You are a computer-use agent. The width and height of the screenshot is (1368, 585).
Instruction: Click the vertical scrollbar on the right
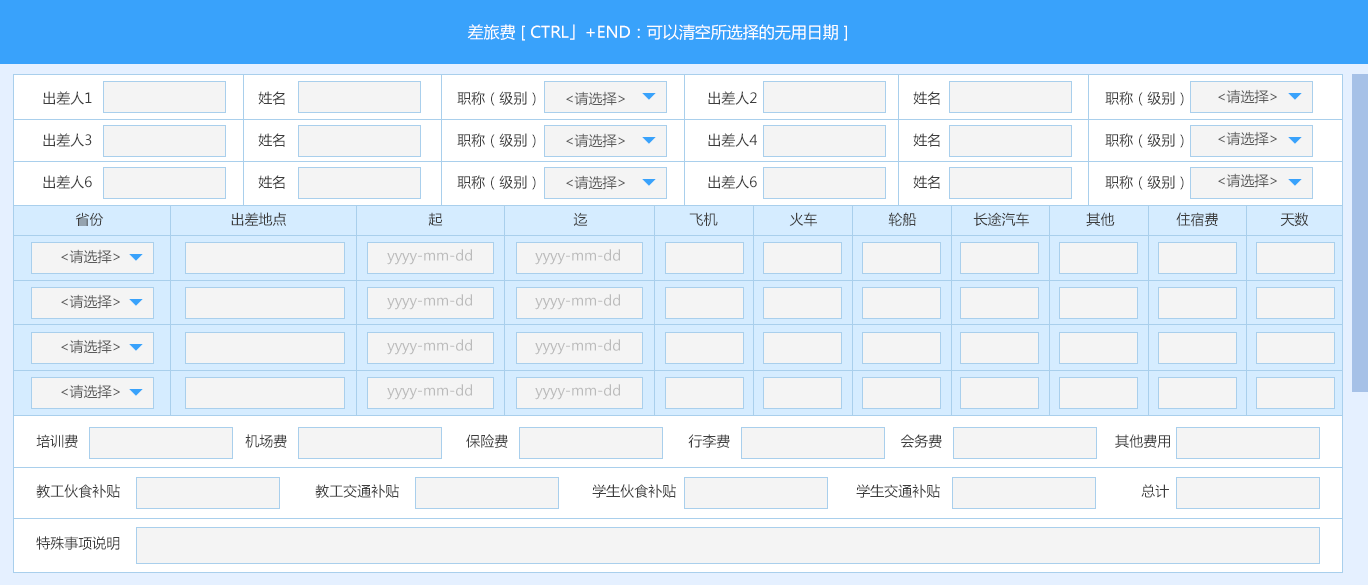pos(1359,232)
